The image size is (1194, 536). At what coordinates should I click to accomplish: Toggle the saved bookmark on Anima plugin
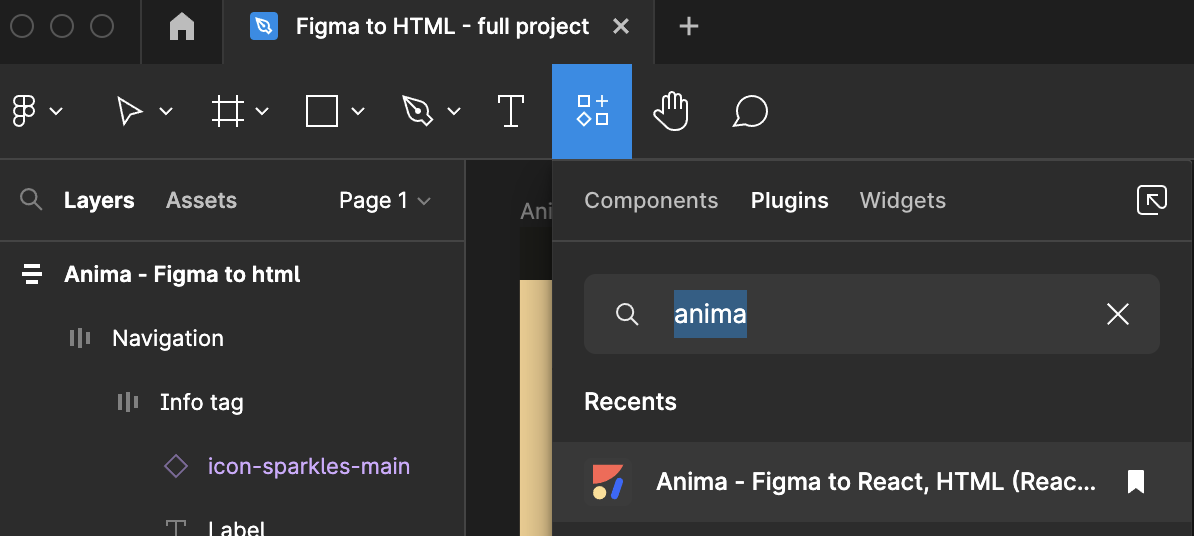pos(1135,482)
